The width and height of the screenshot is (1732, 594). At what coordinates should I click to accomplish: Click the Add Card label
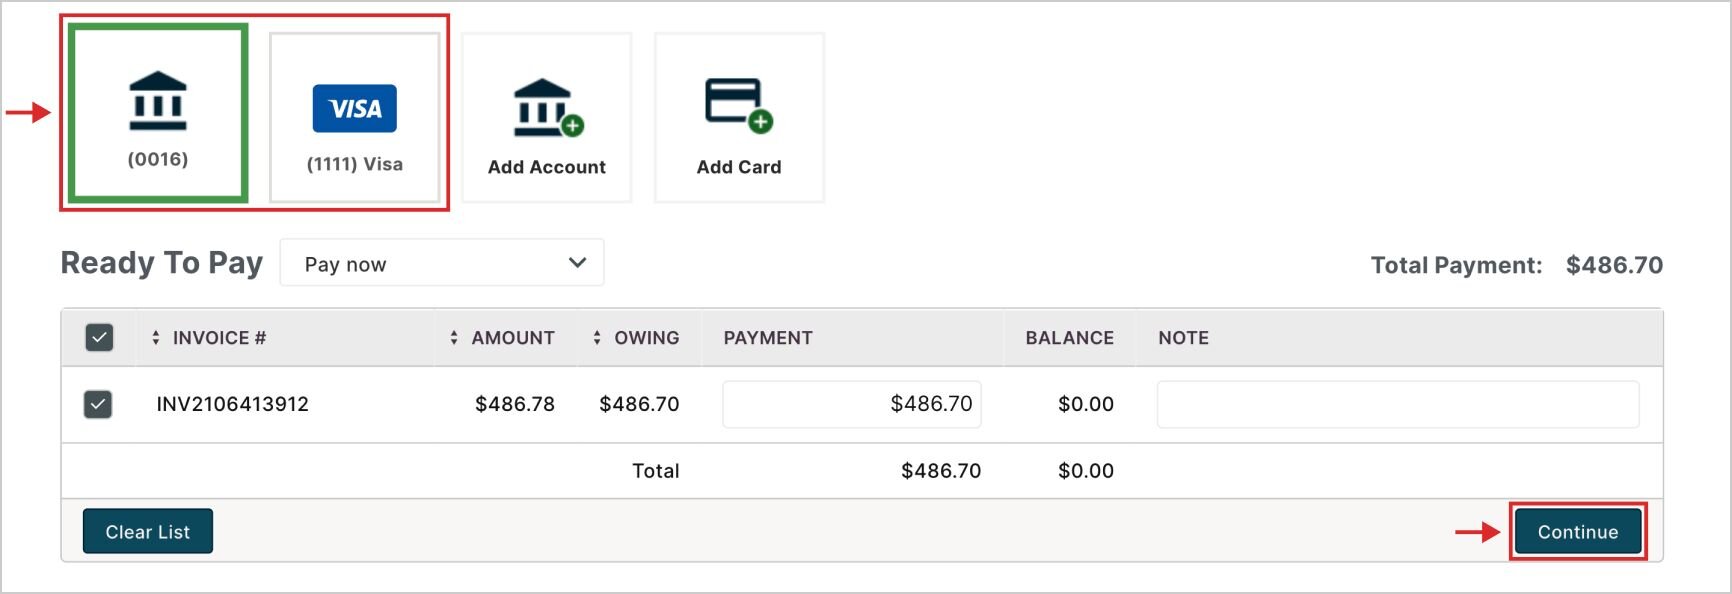[739, 167]
